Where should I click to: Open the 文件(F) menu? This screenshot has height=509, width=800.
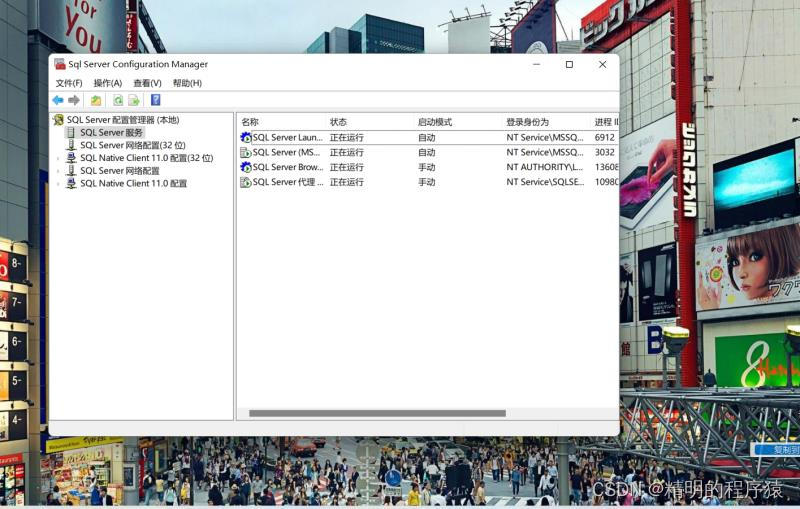tap(69, 83)
